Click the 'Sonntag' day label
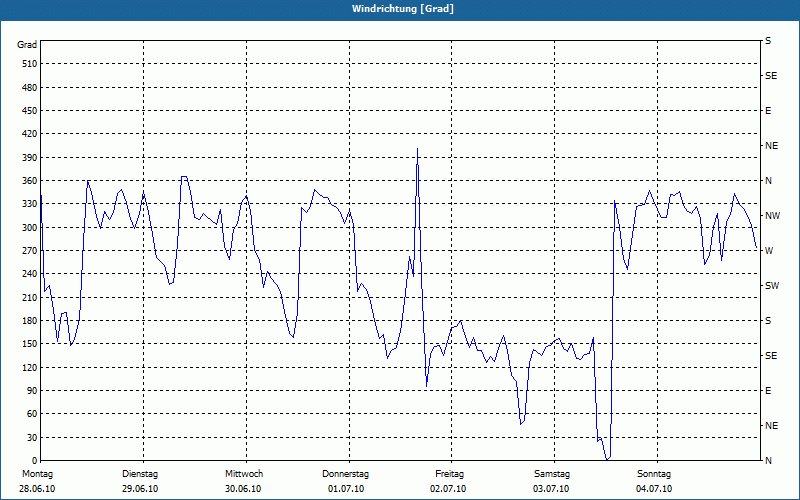Viewport: 800px width, 500px height. 654,474
